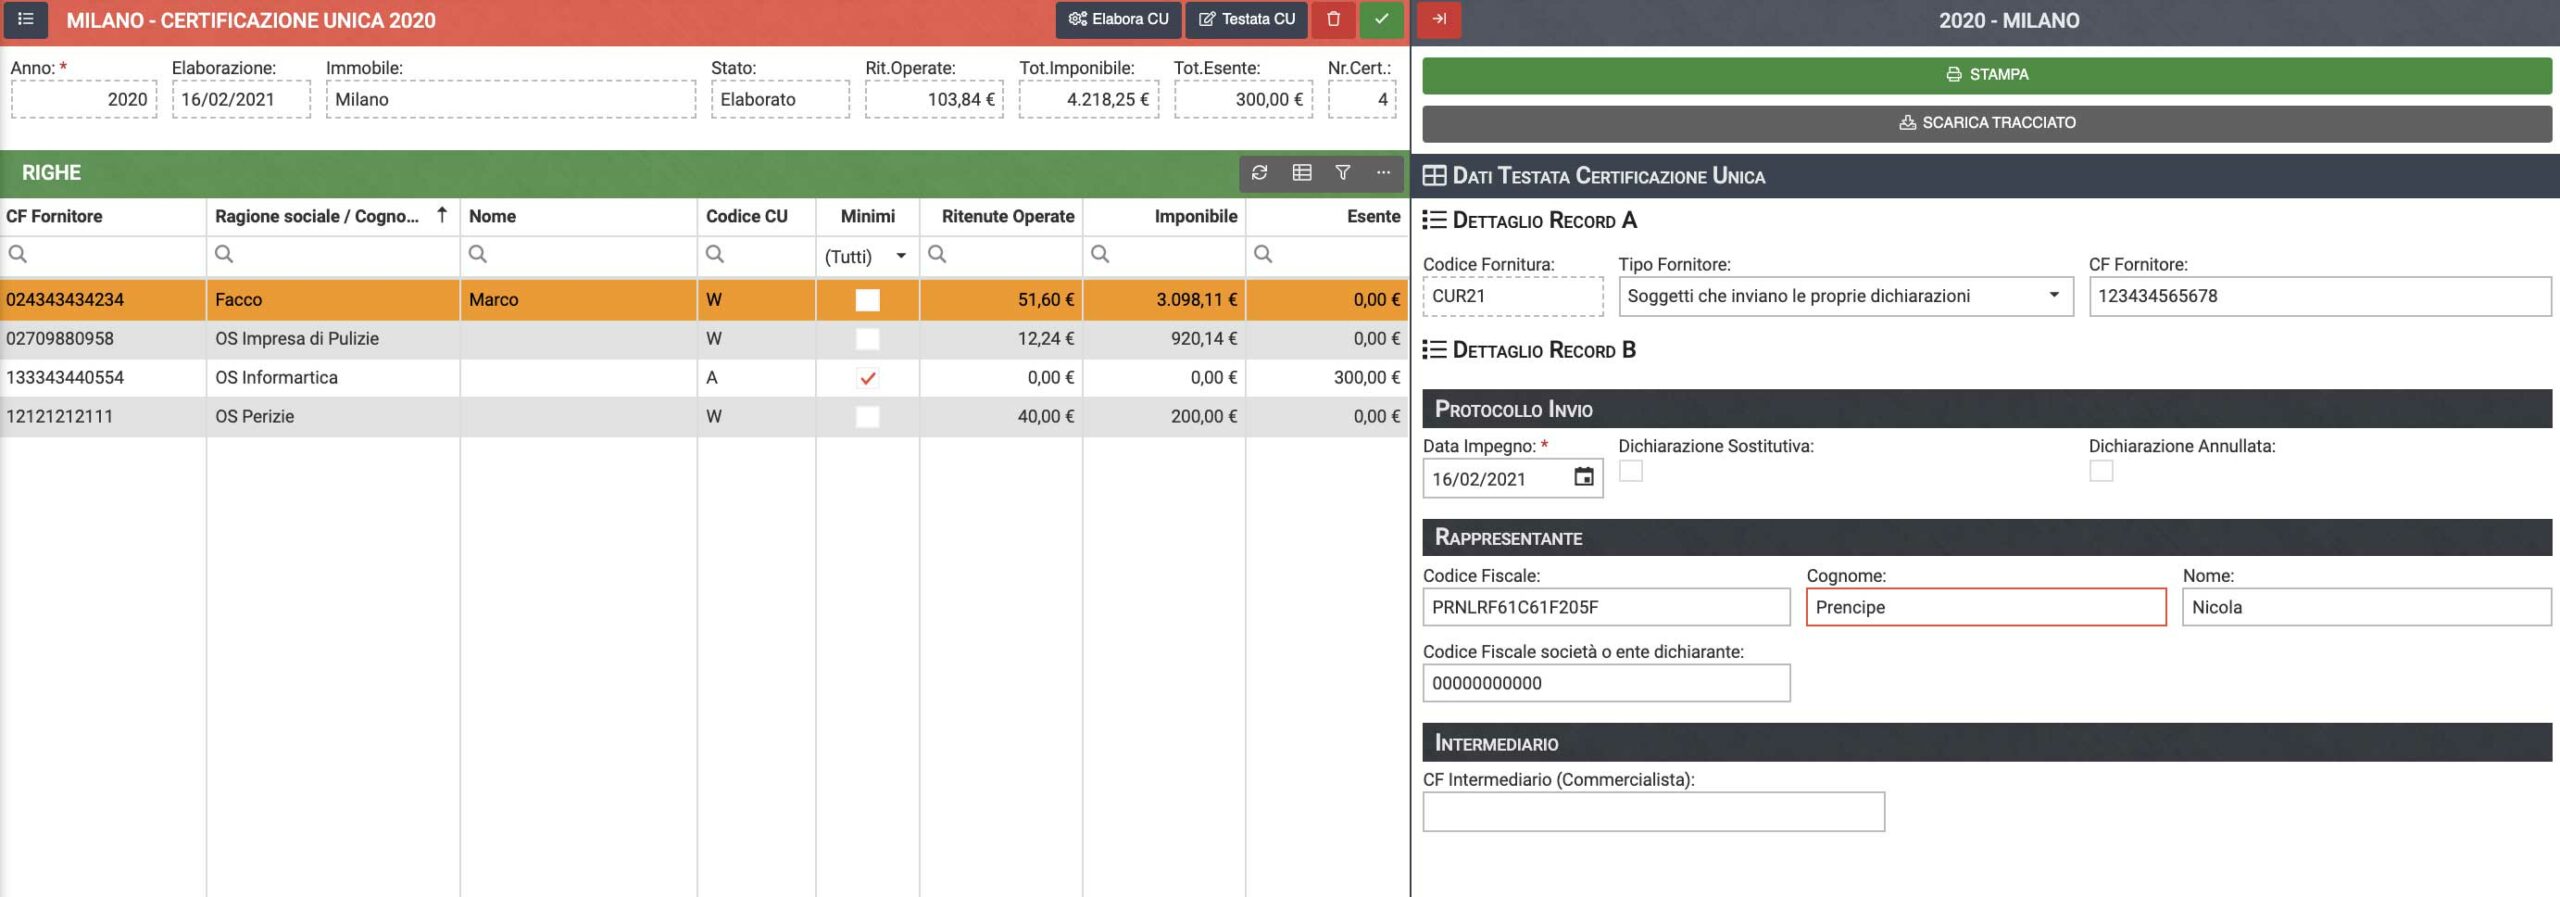The image size is (2560, 897).
Task: Click the red trash delete button
Action: [1333, 19]
